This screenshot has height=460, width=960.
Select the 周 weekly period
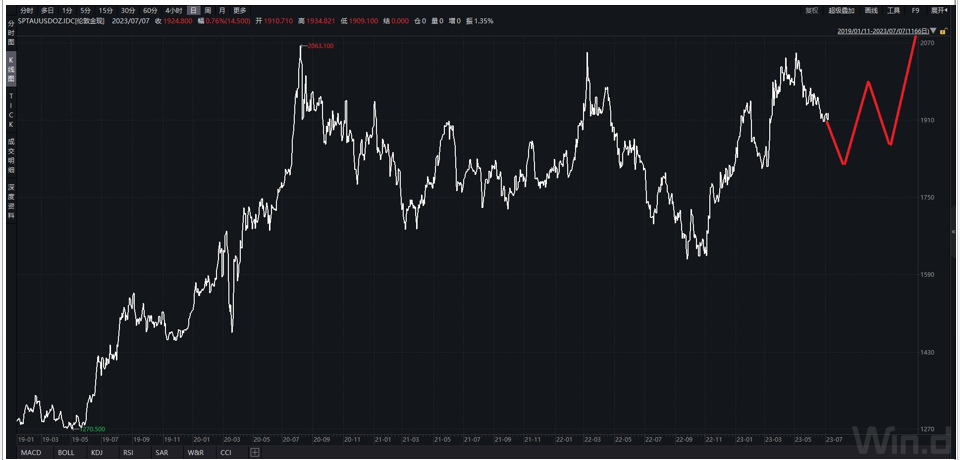point(207,10)
